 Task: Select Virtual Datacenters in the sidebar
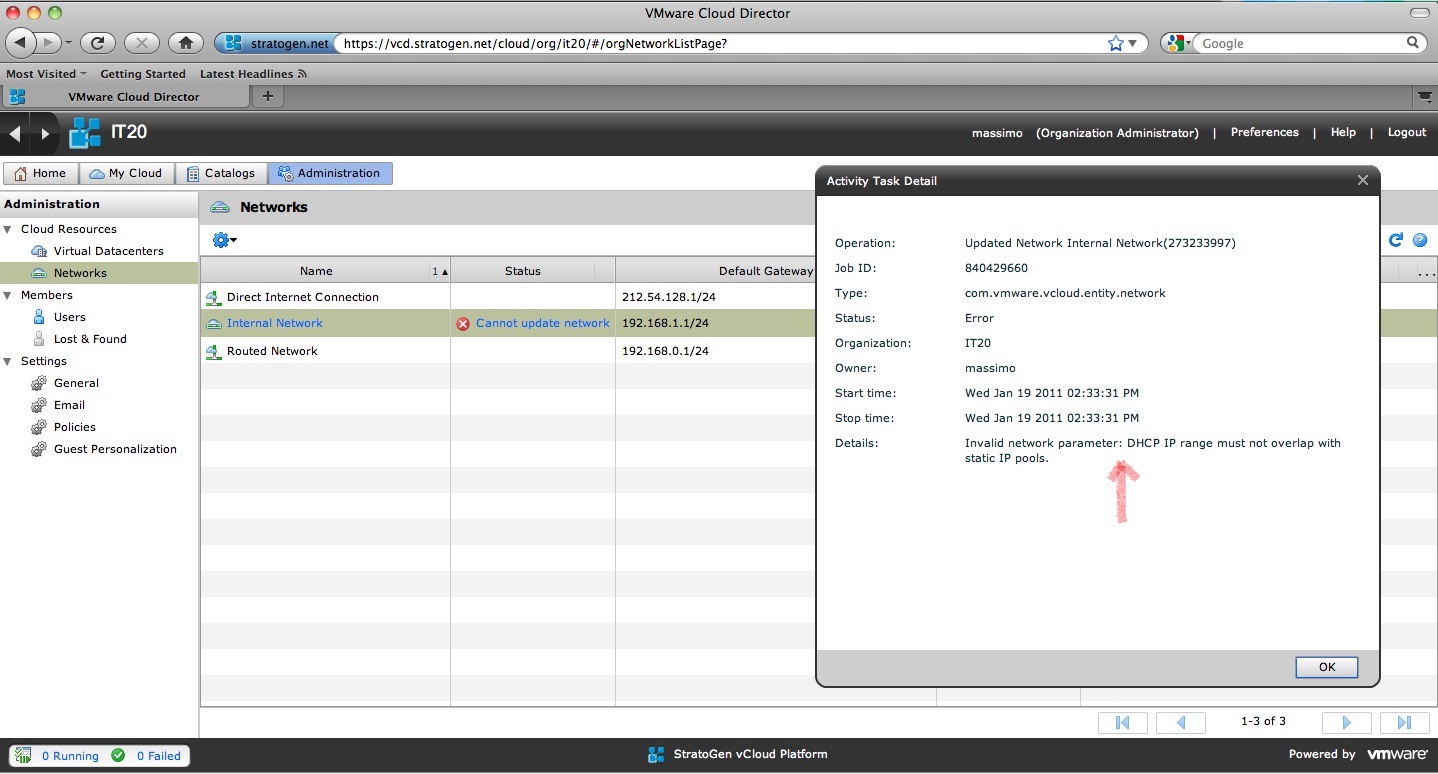[108, 251]
